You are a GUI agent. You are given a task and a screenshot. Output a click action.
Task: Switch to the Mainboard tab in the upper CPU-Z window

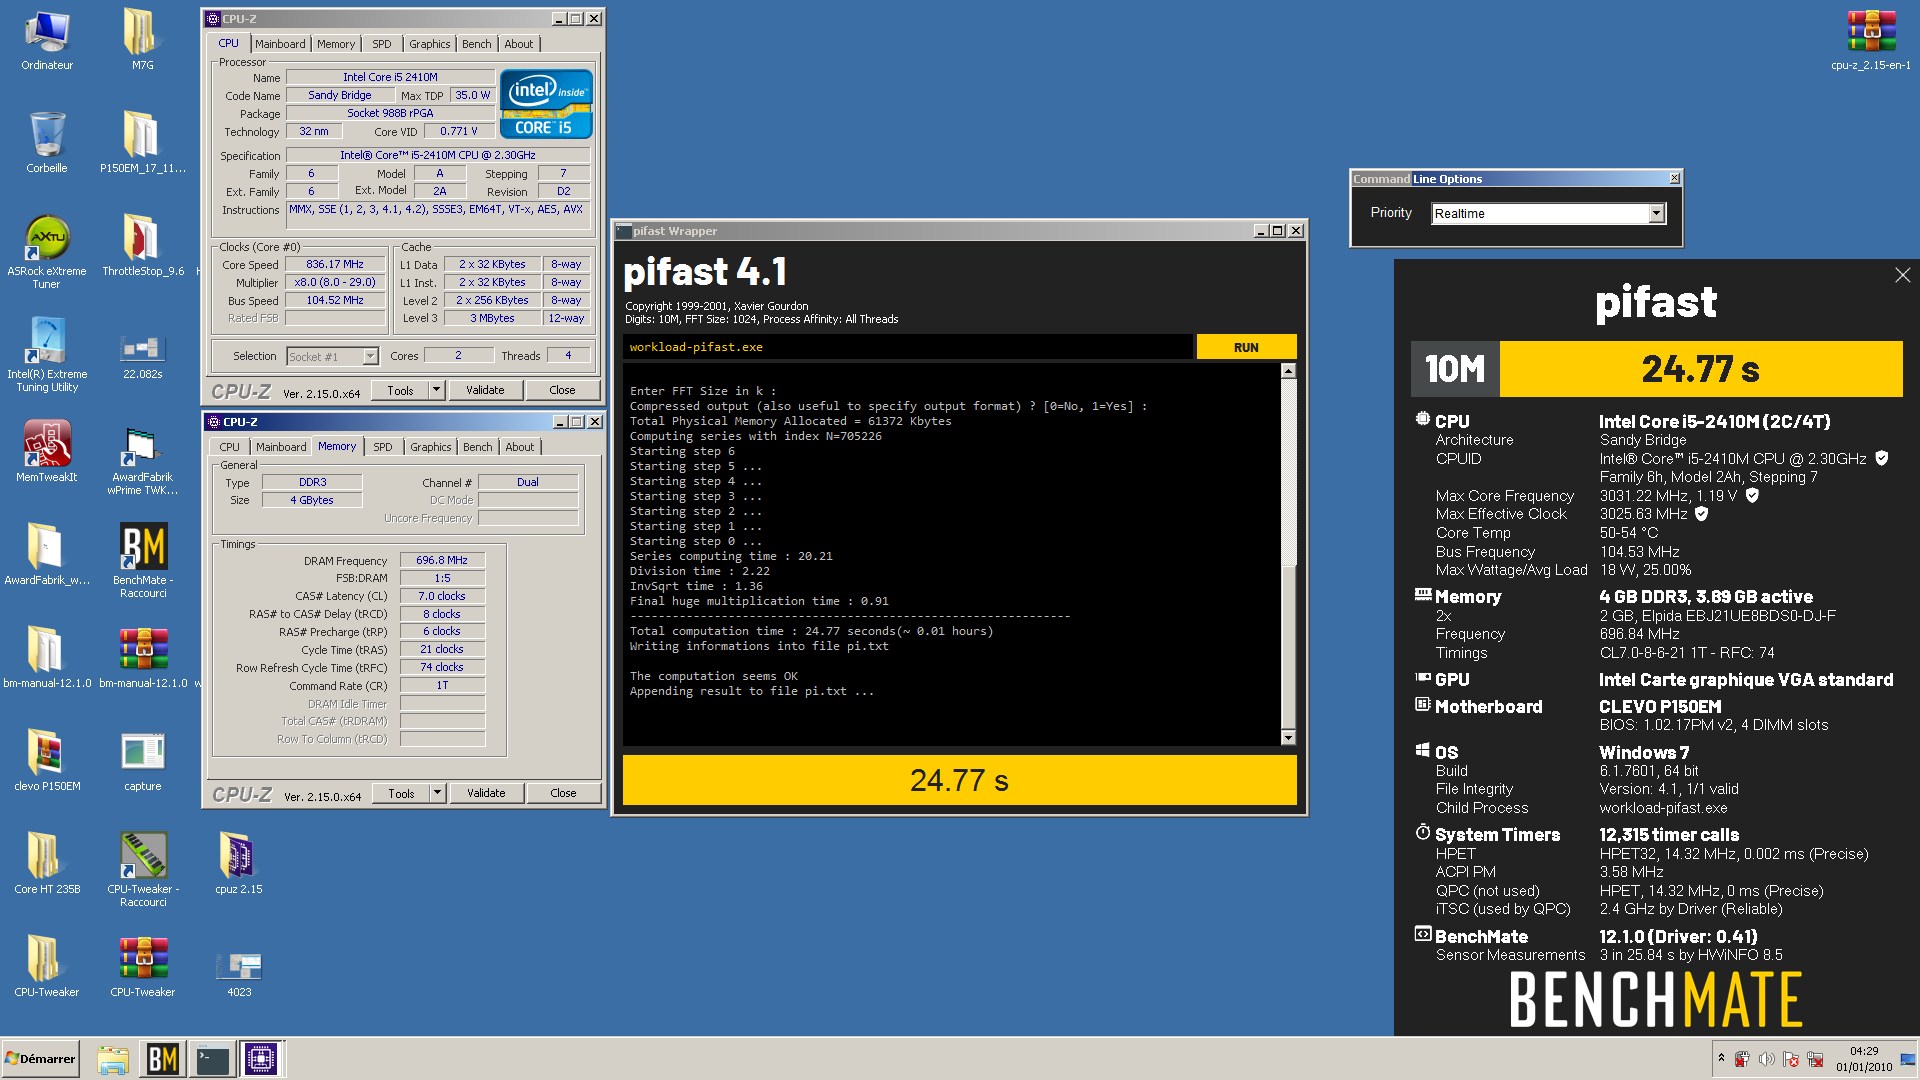coord(280,44)
